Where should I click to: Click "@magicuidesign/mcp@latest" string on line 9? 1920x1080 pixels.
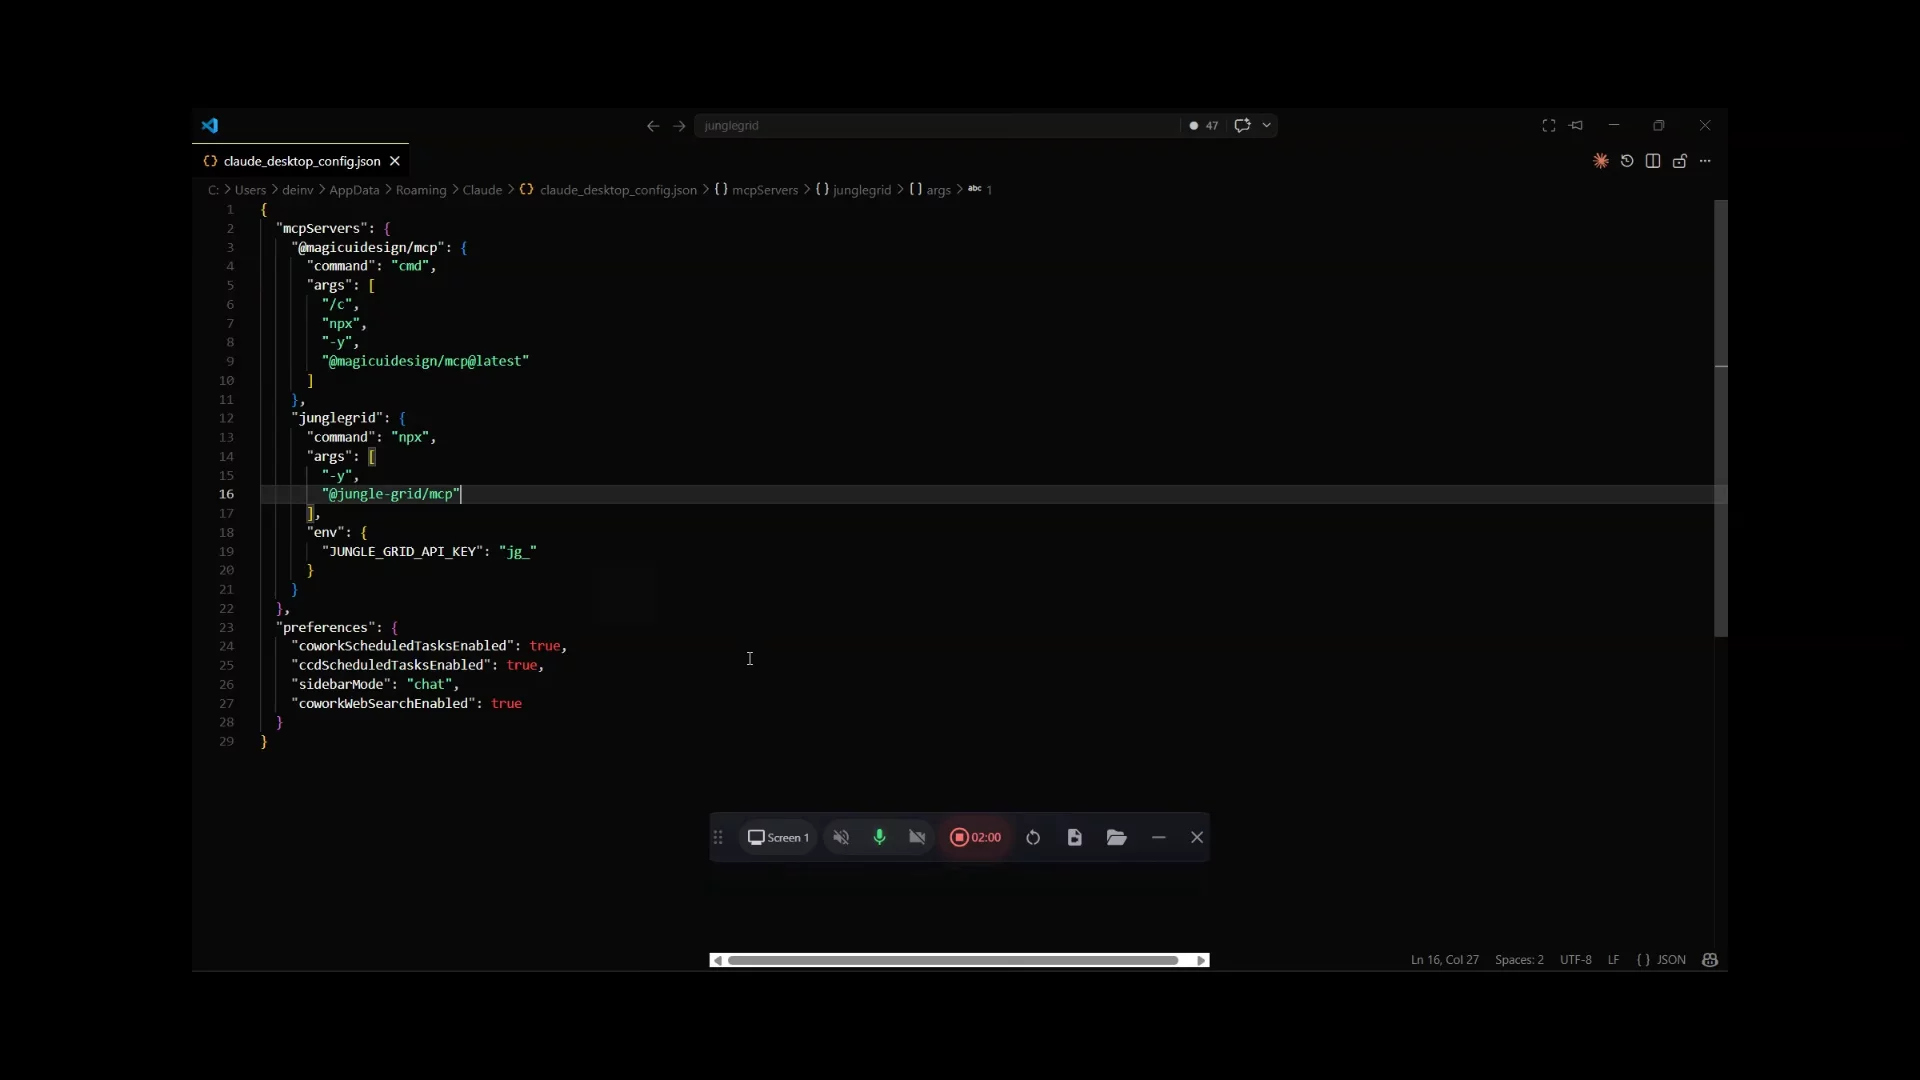[425, 361]
